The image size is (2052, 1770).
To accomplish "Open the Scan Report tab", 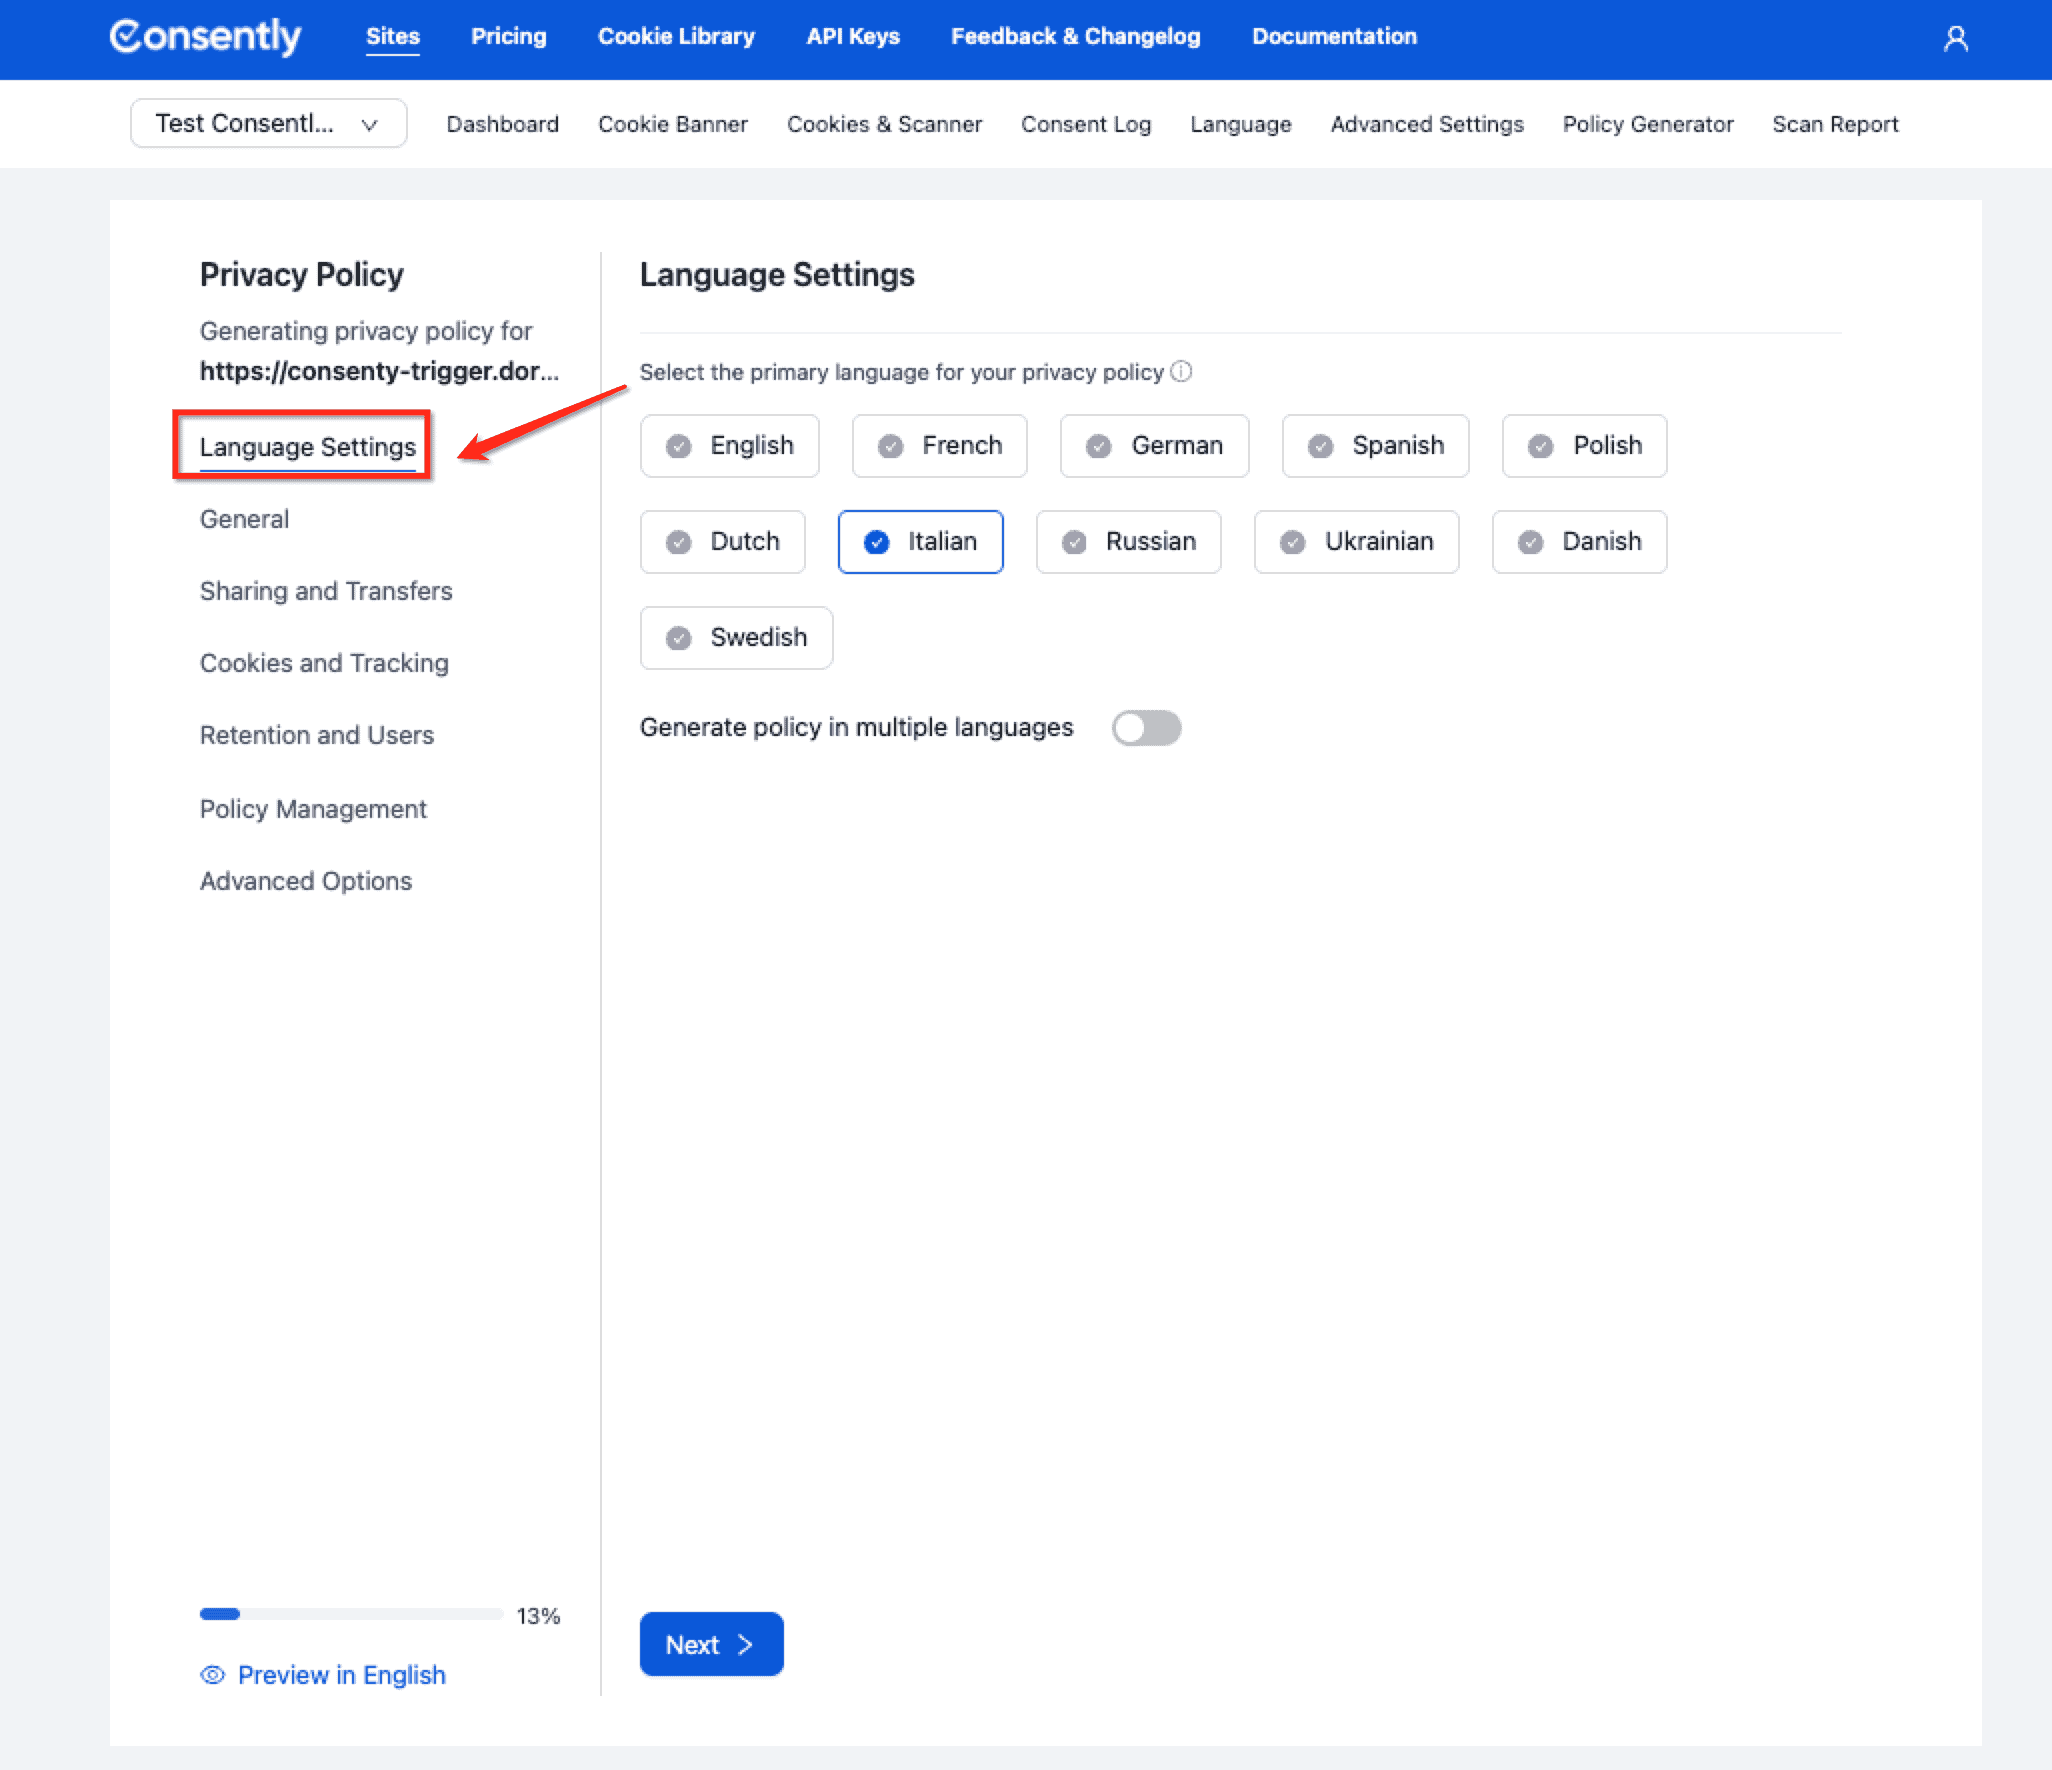I will coord(1834,124).
